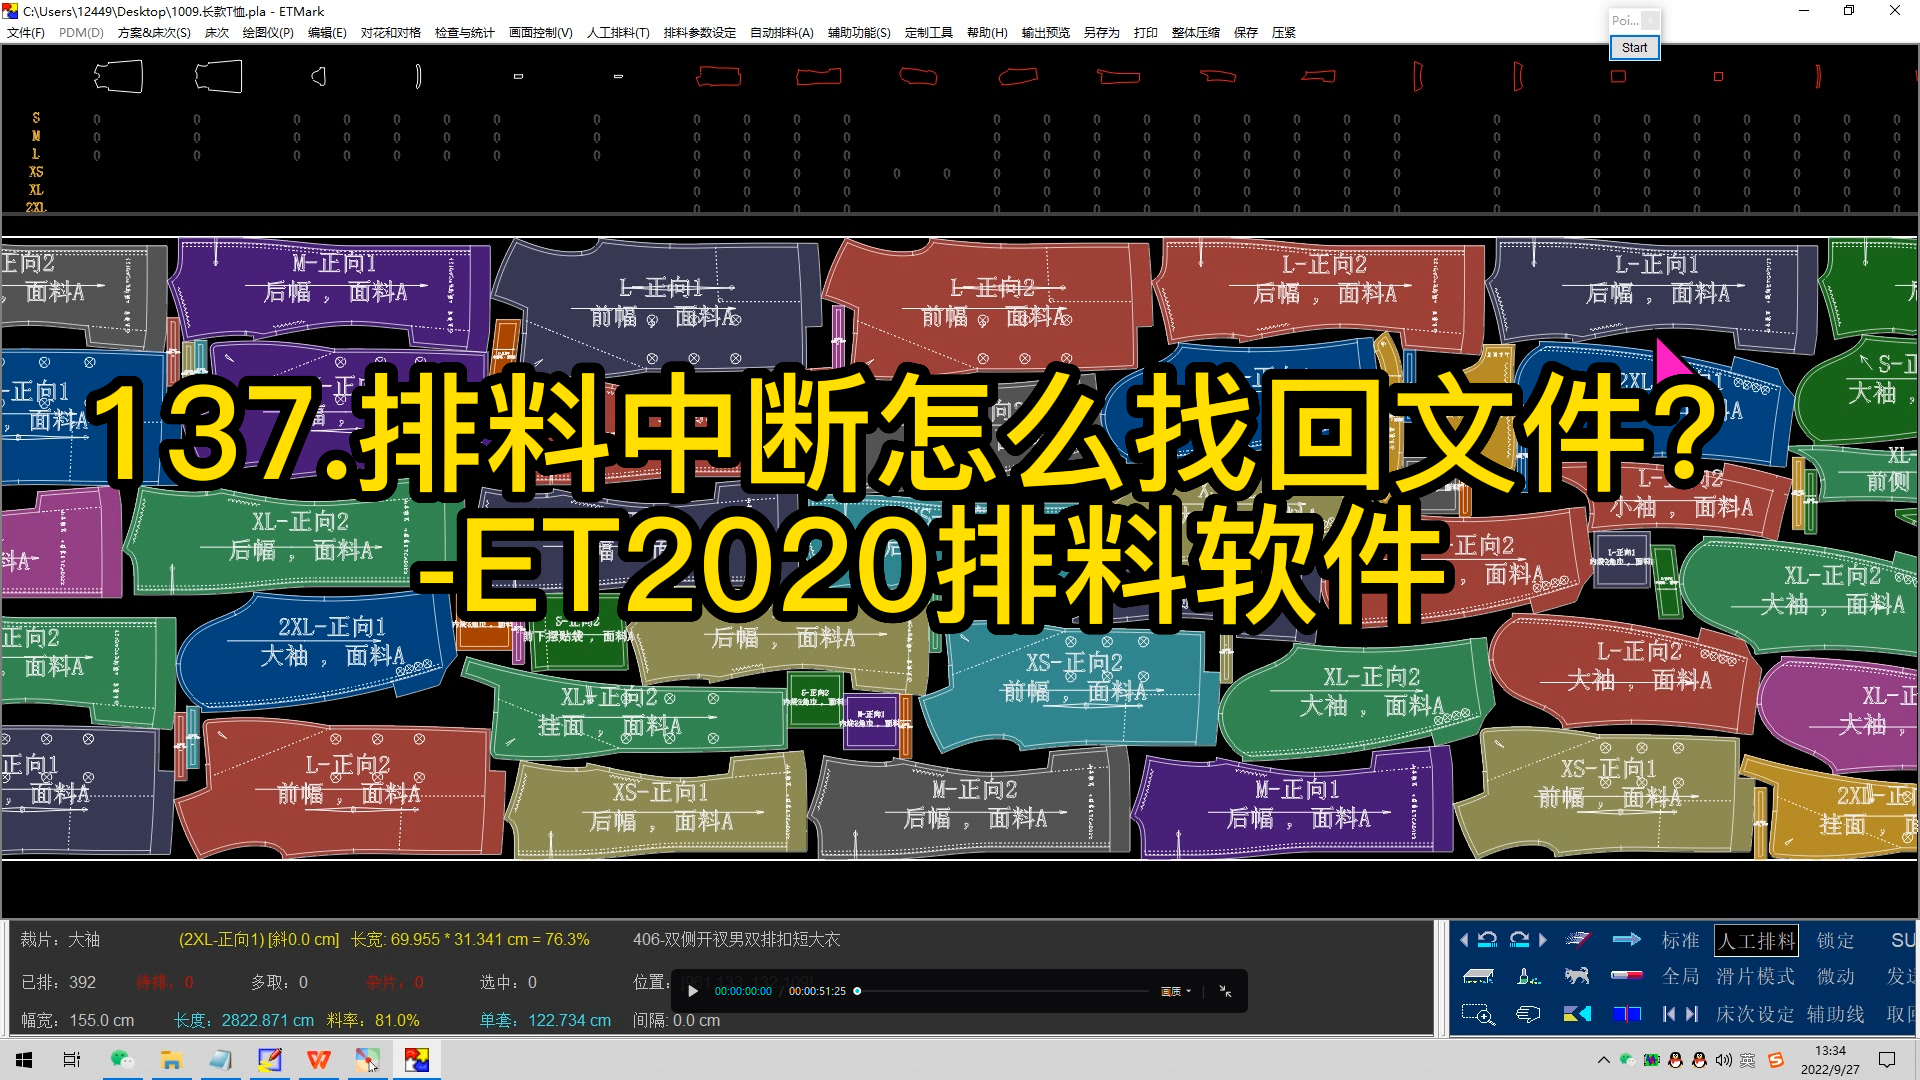Enable 标准 mode

[1681, 940]
